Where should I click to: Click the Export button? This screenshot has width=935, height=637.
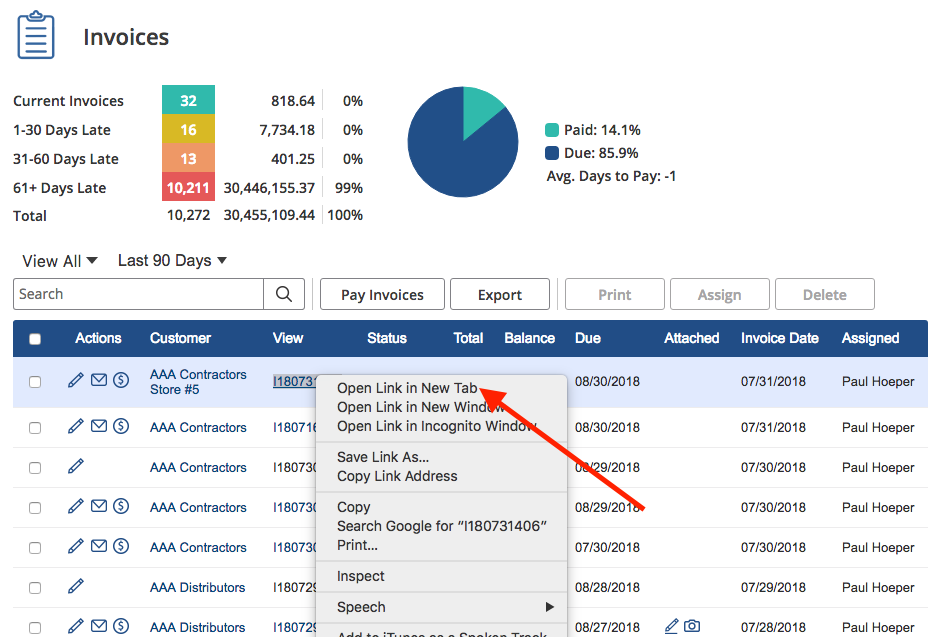coord(500,294)
